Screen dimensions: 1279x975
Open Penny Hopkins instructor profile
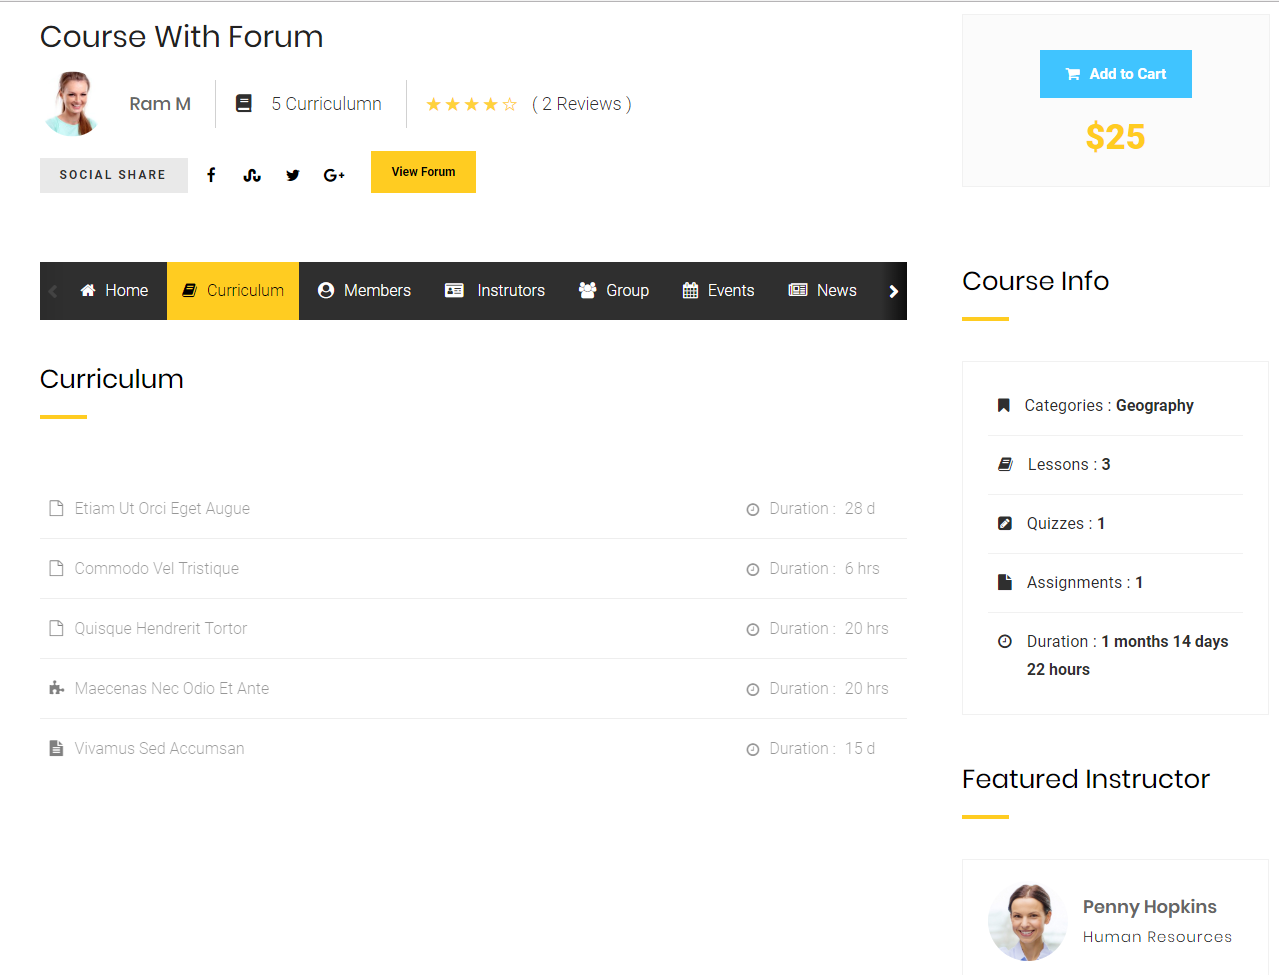(x=1150, y=907)
